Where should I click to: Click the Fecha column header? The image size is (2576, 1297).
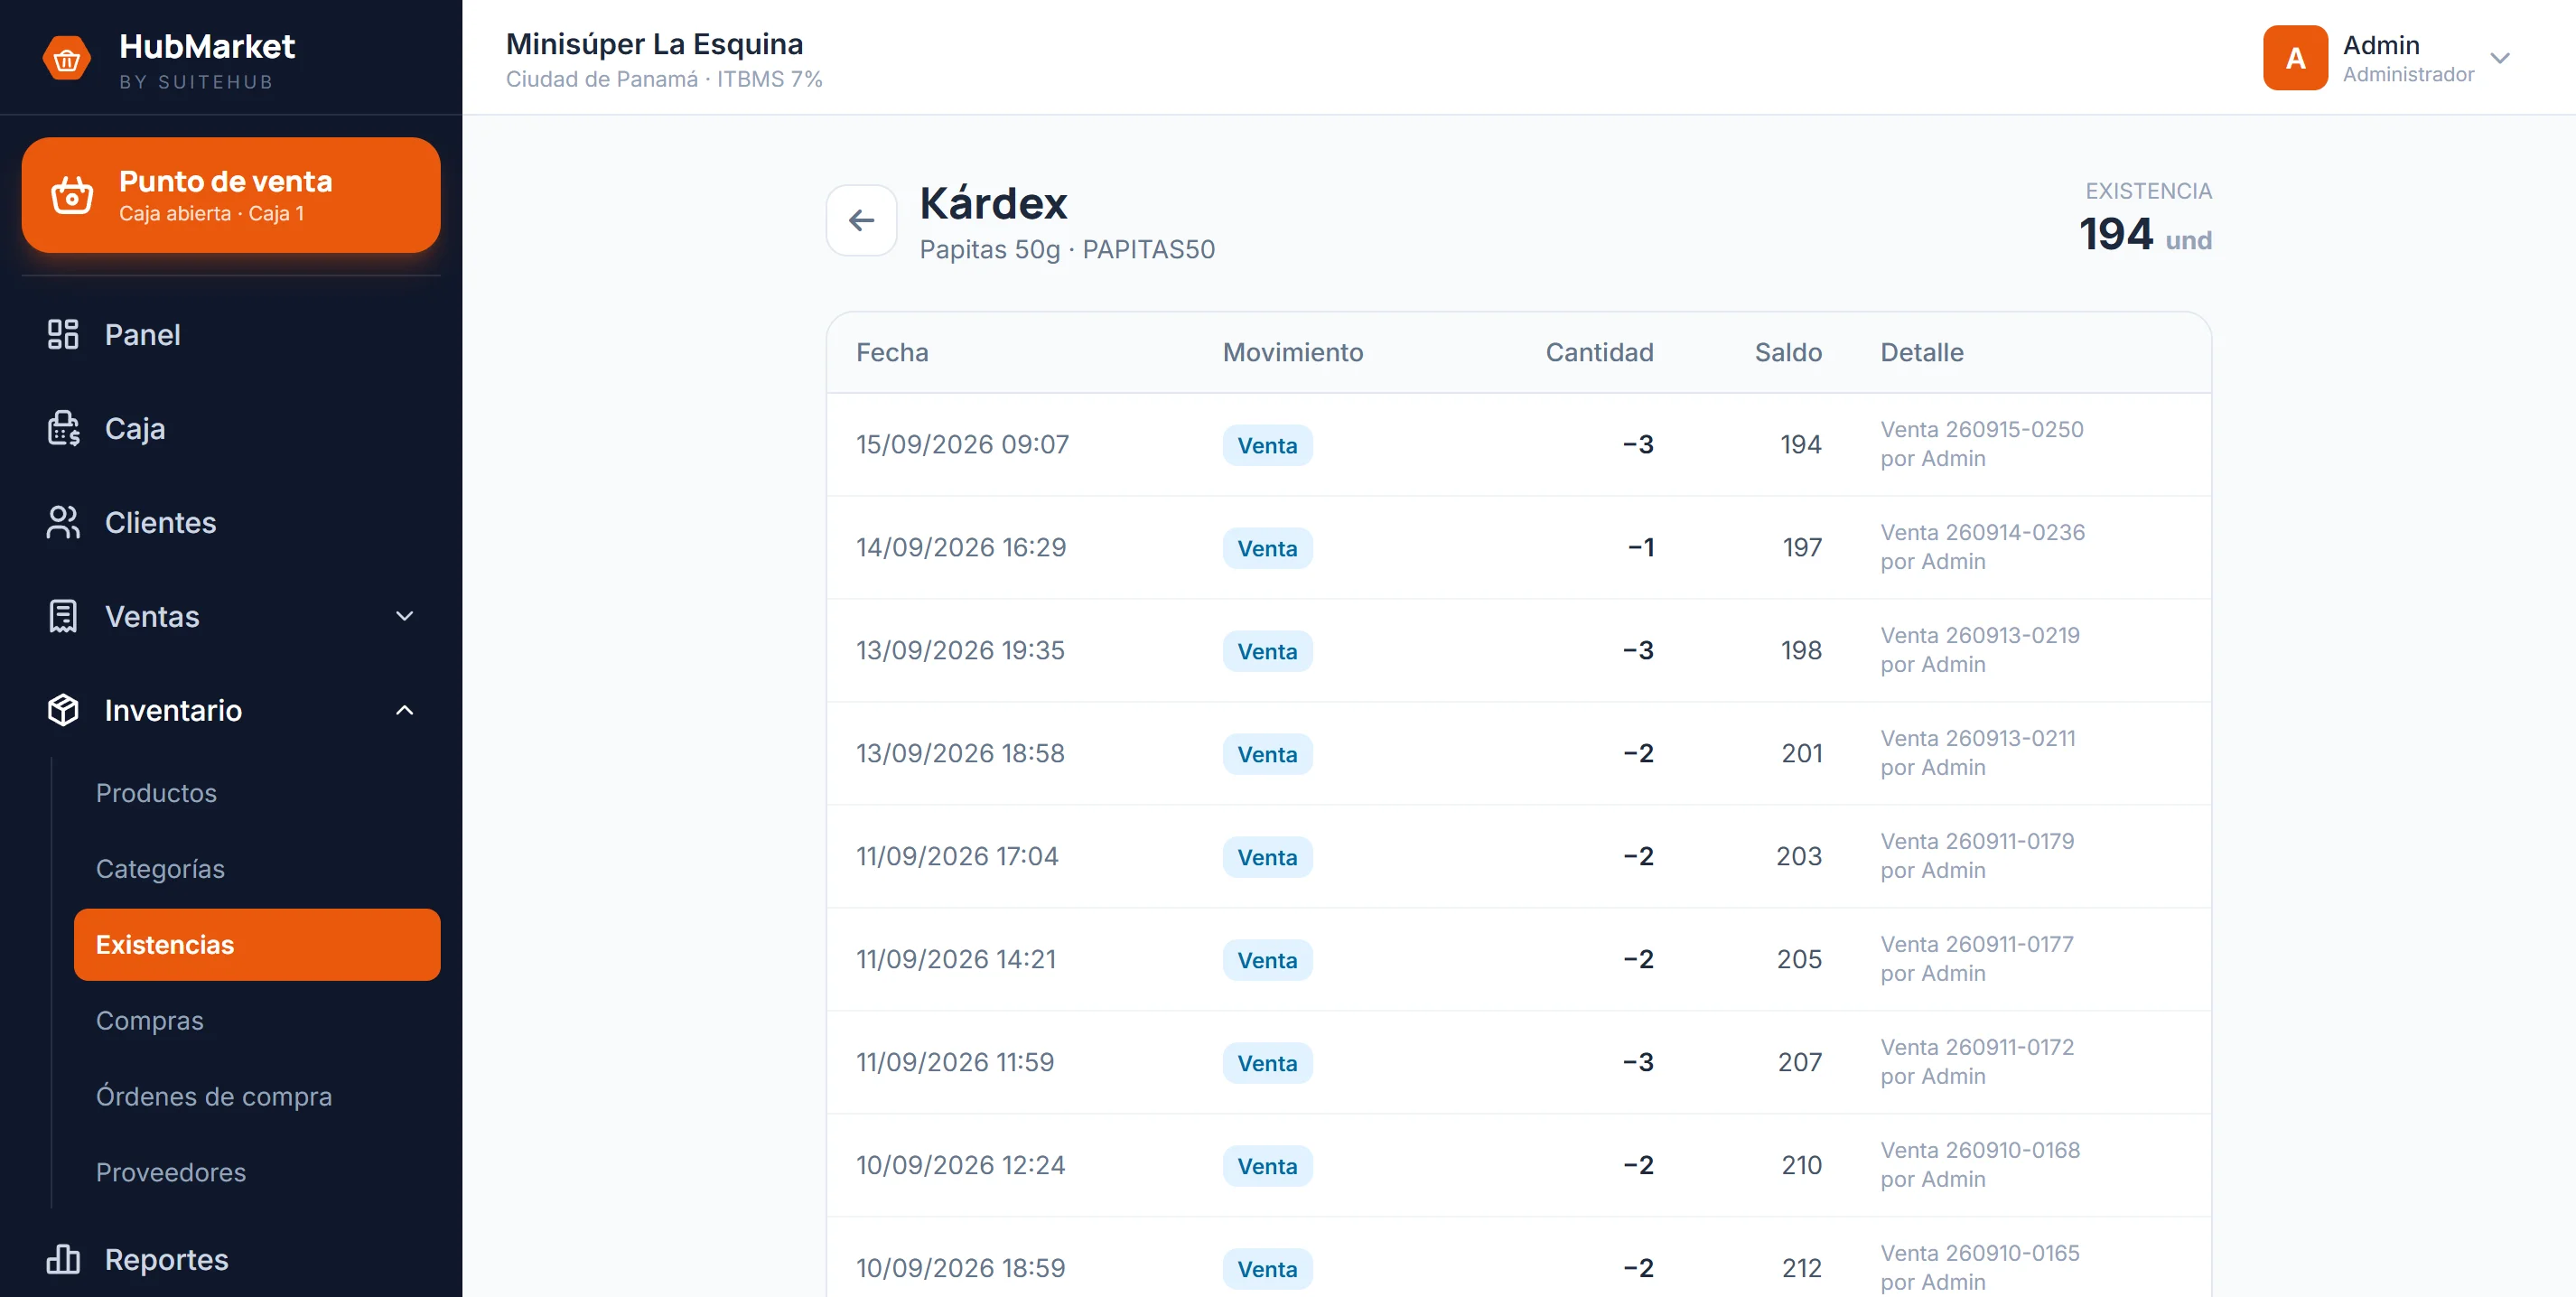892,352
